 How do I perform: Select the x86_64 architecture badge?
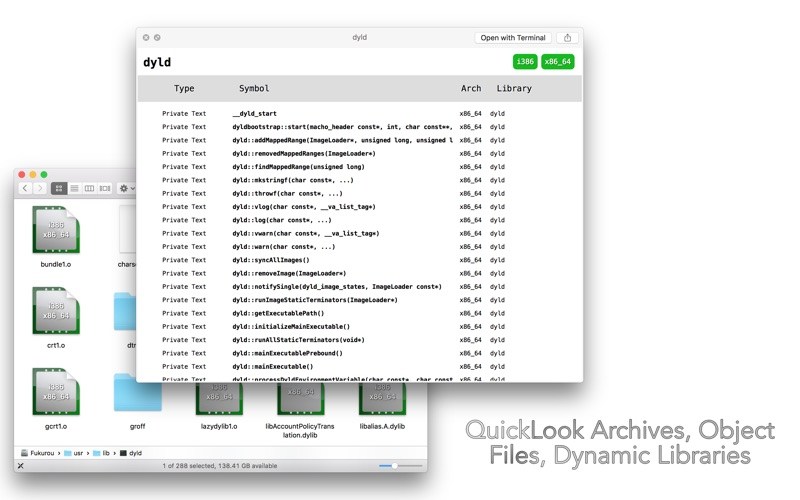click(x=558, y=62)
